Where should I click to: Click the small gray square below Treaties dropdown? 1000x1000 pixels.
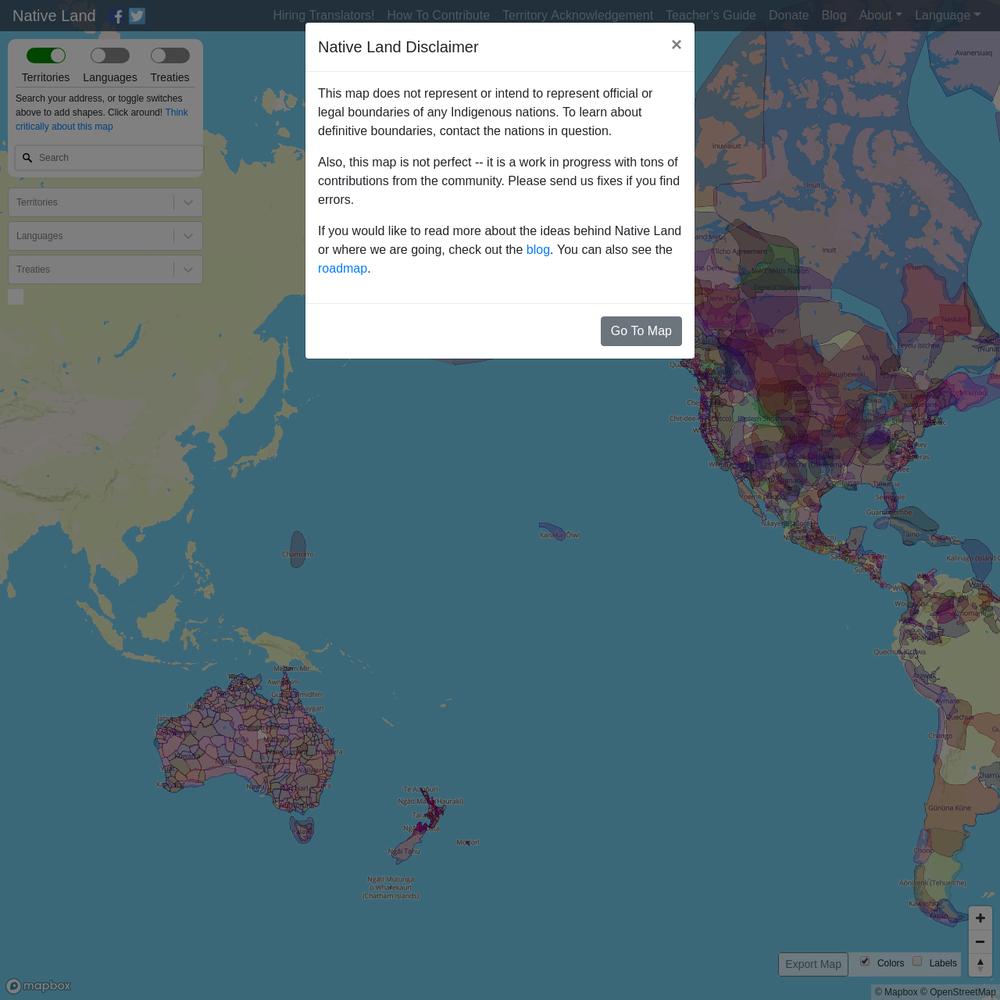click(x=16, y=297)
